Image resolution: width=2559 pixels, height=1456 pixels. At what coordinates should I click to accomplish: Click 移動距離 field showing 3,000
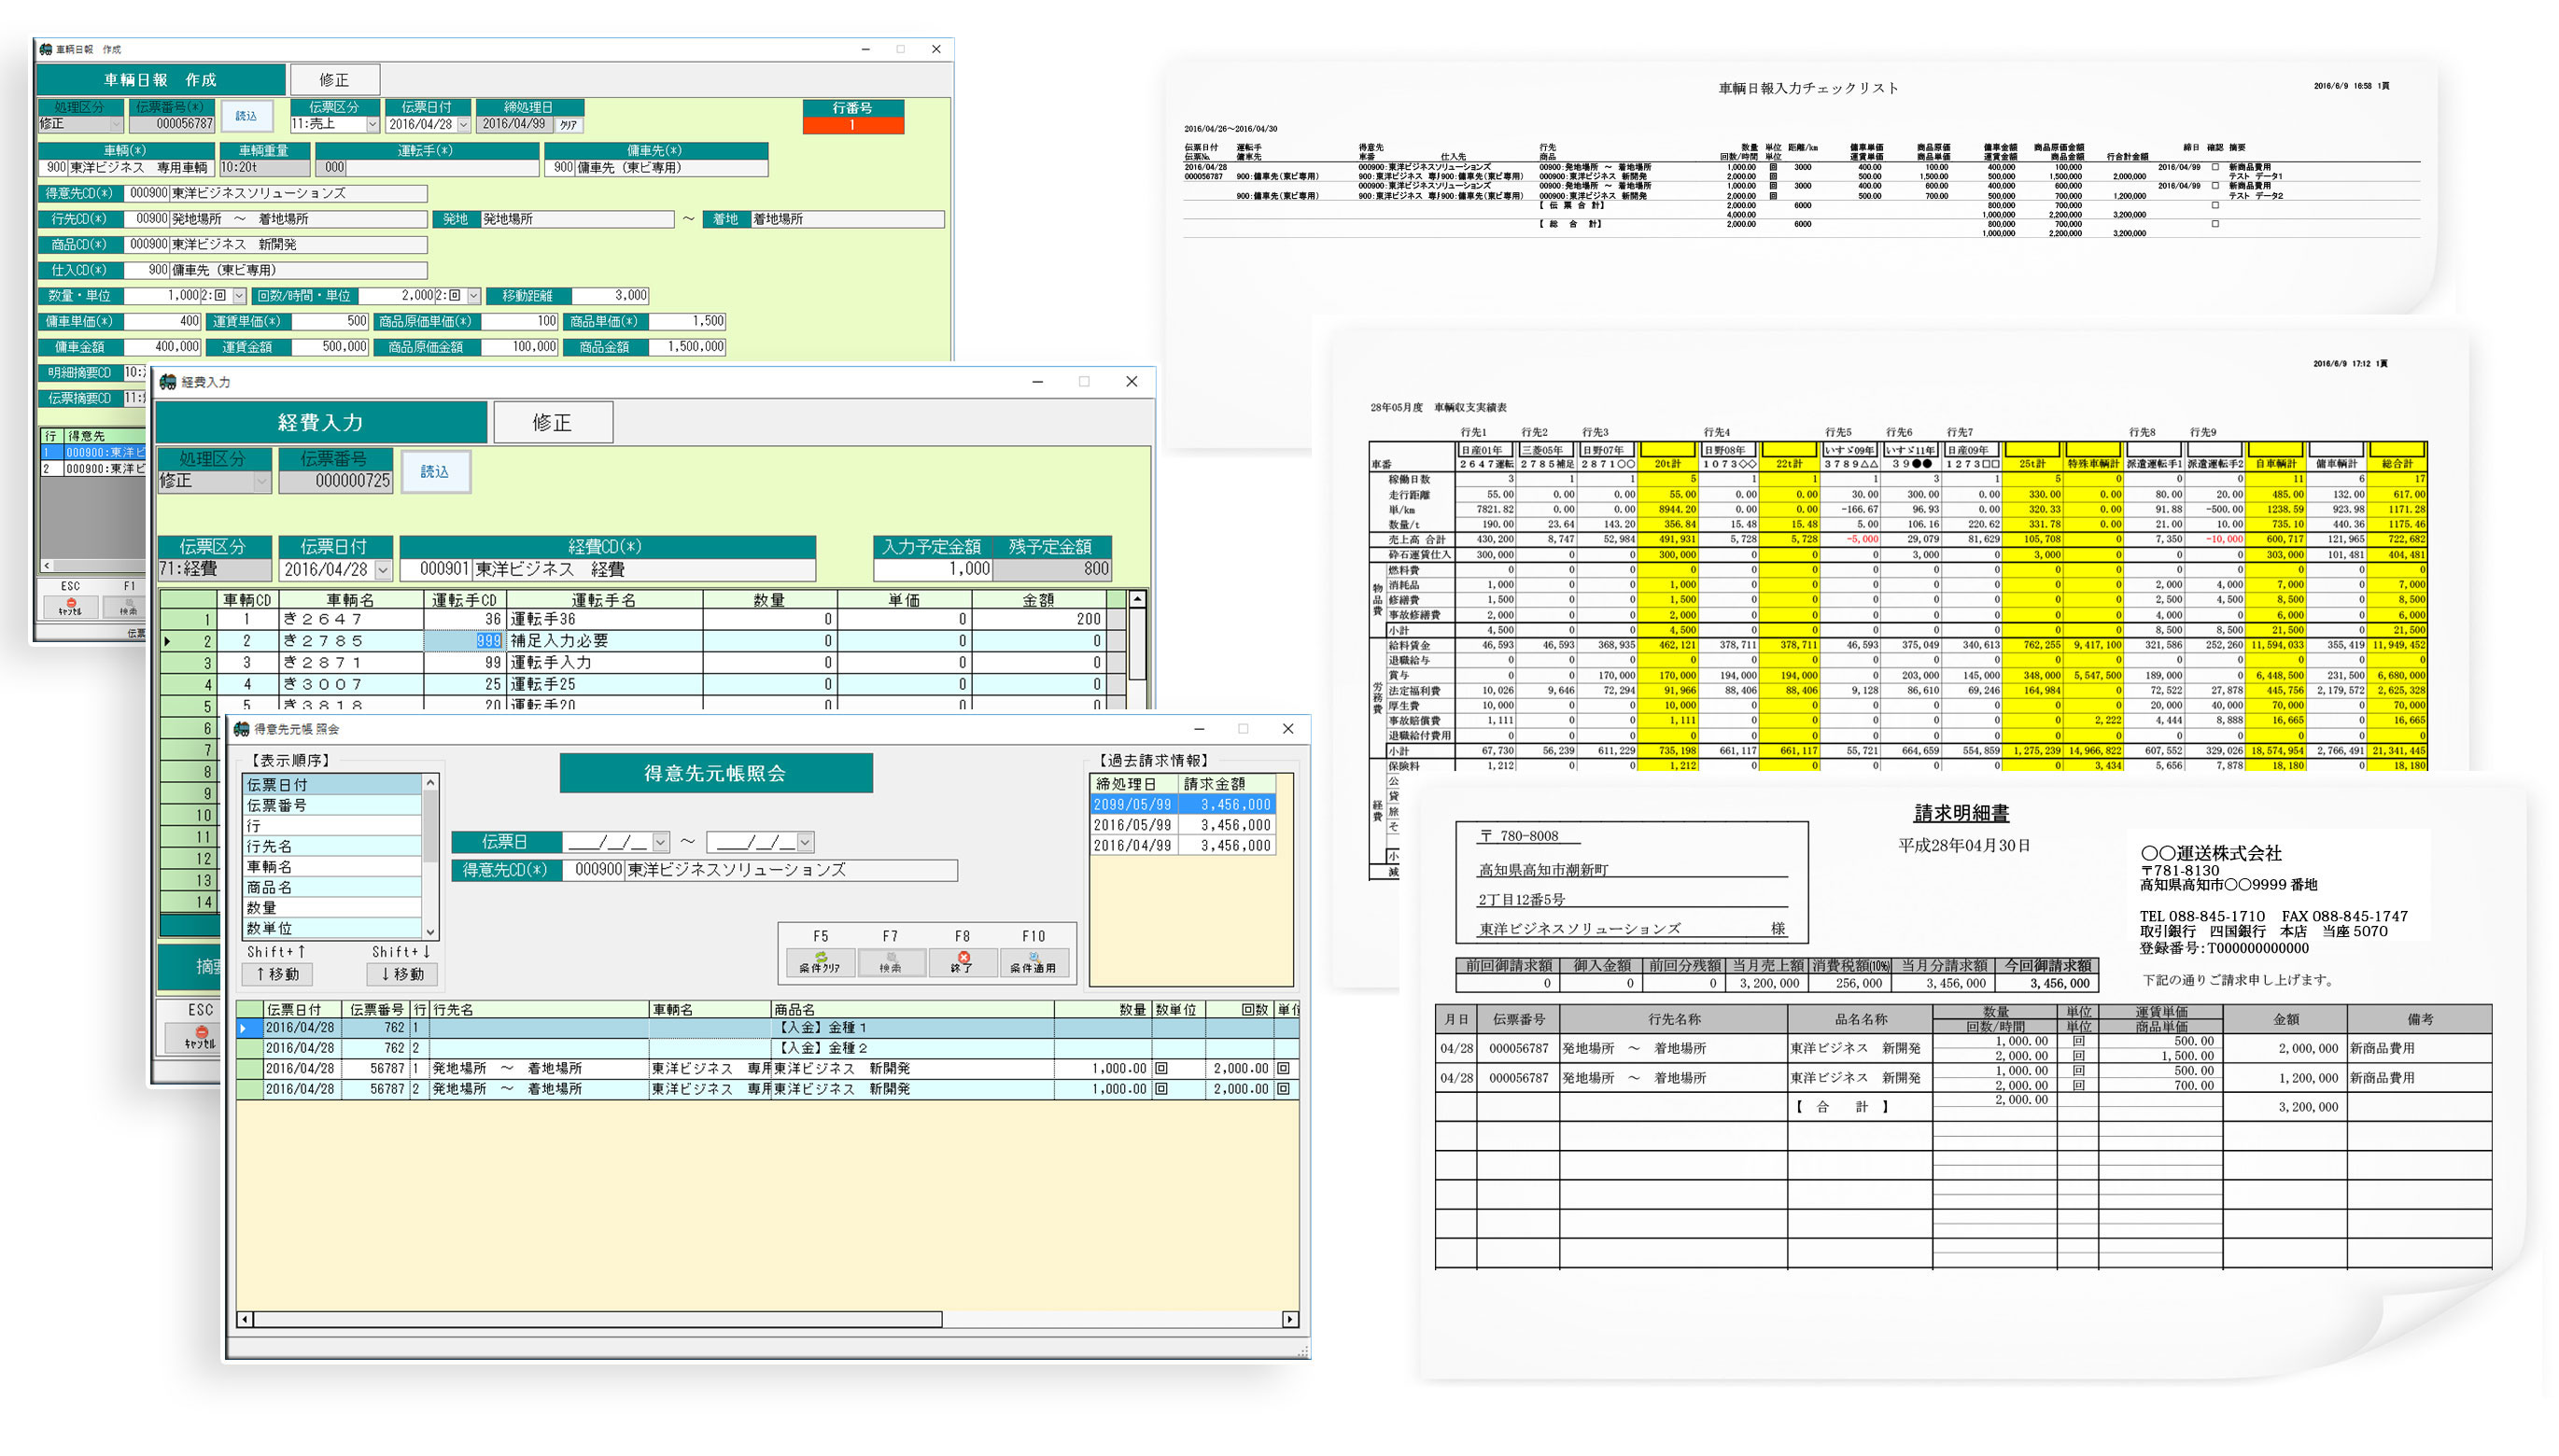[610, 296]
